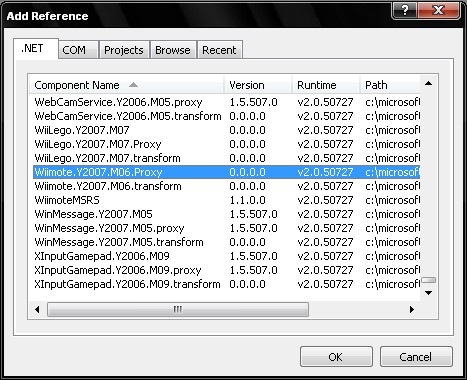Viewport: 467px width, 380px height.
Task: Click runtime cell of WiiLego.Y2007.M07 row
Action: [x=325, y=130]
